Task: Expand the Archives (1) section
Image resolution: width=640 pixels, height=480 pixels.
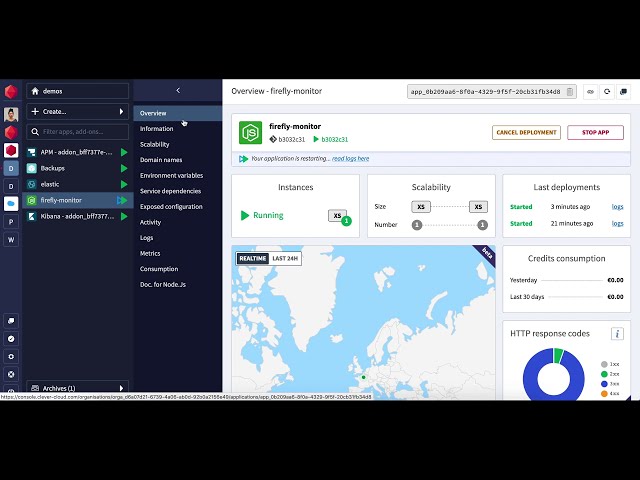Action: pyautogui.click(x=78, y=388)
